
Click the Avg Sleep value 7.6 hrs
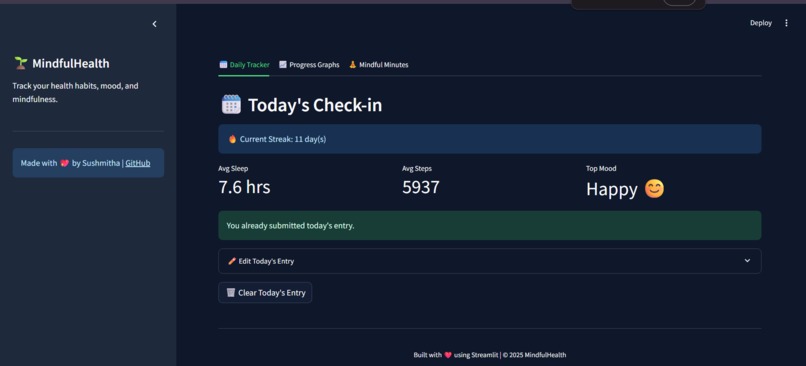(244, 187)
